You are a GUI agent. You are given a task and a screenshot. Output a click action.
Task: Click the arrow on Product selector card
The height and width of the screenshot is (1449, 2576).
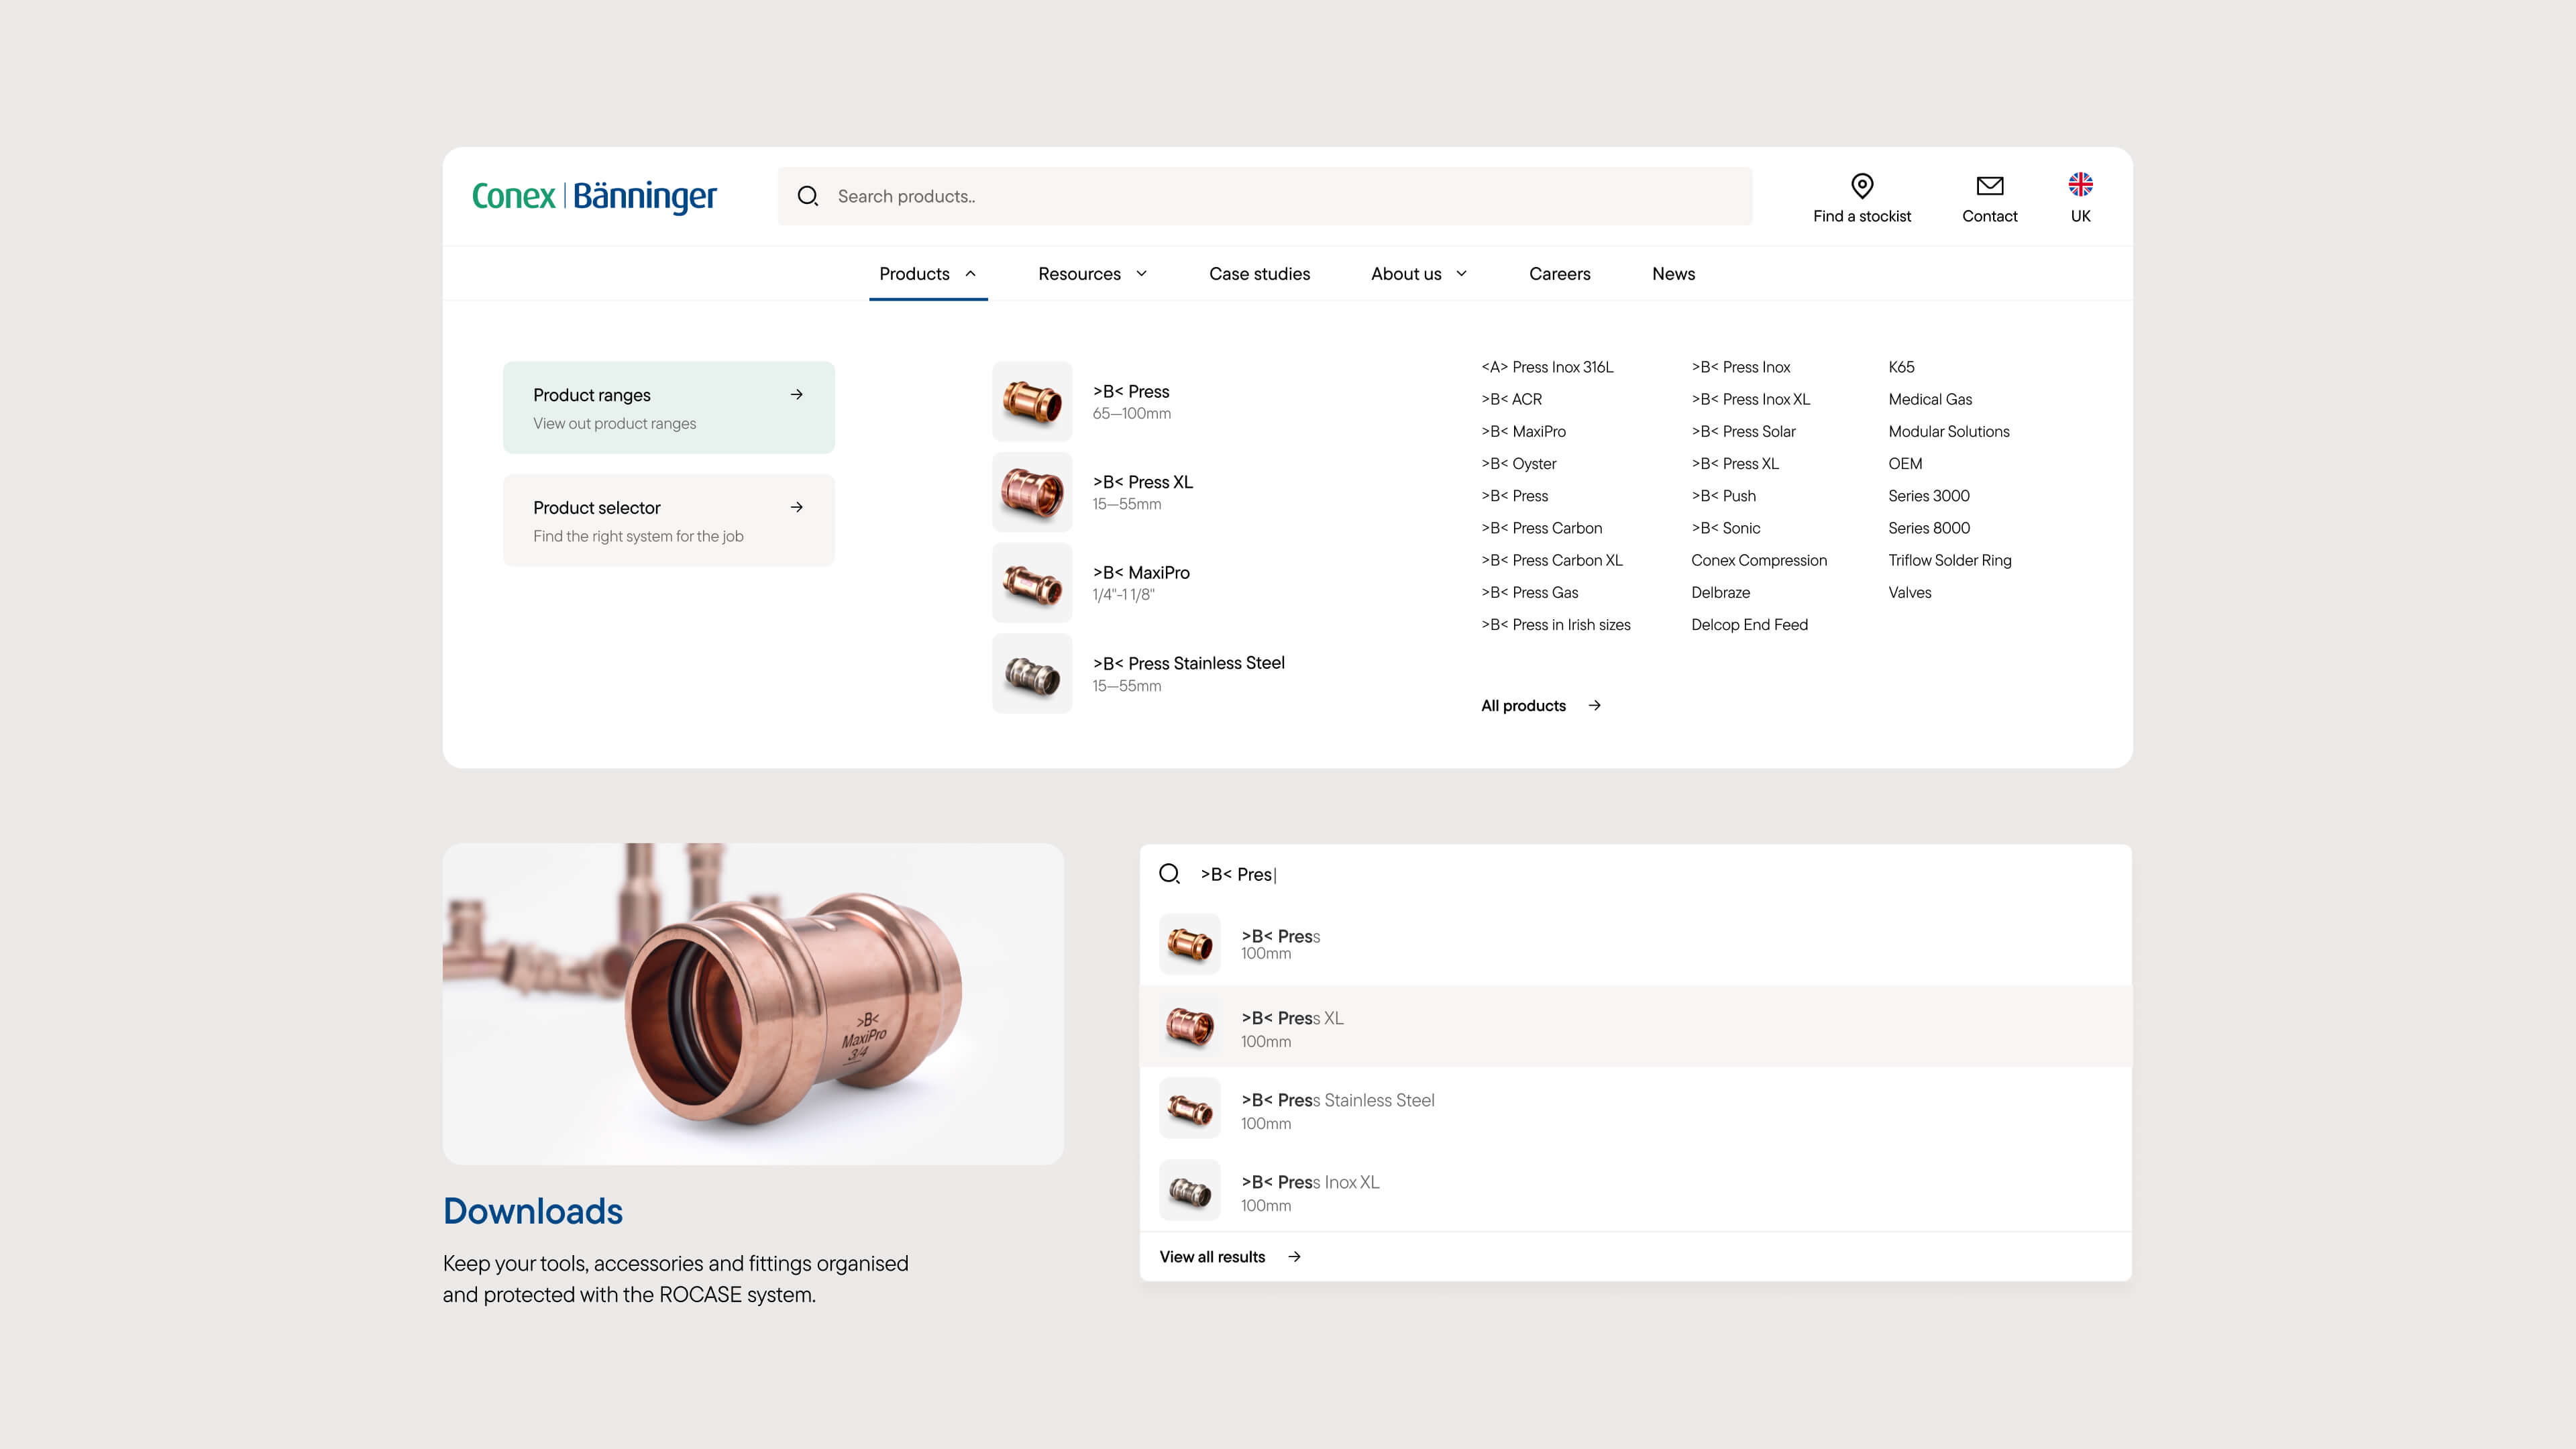(x=796, y=507)
